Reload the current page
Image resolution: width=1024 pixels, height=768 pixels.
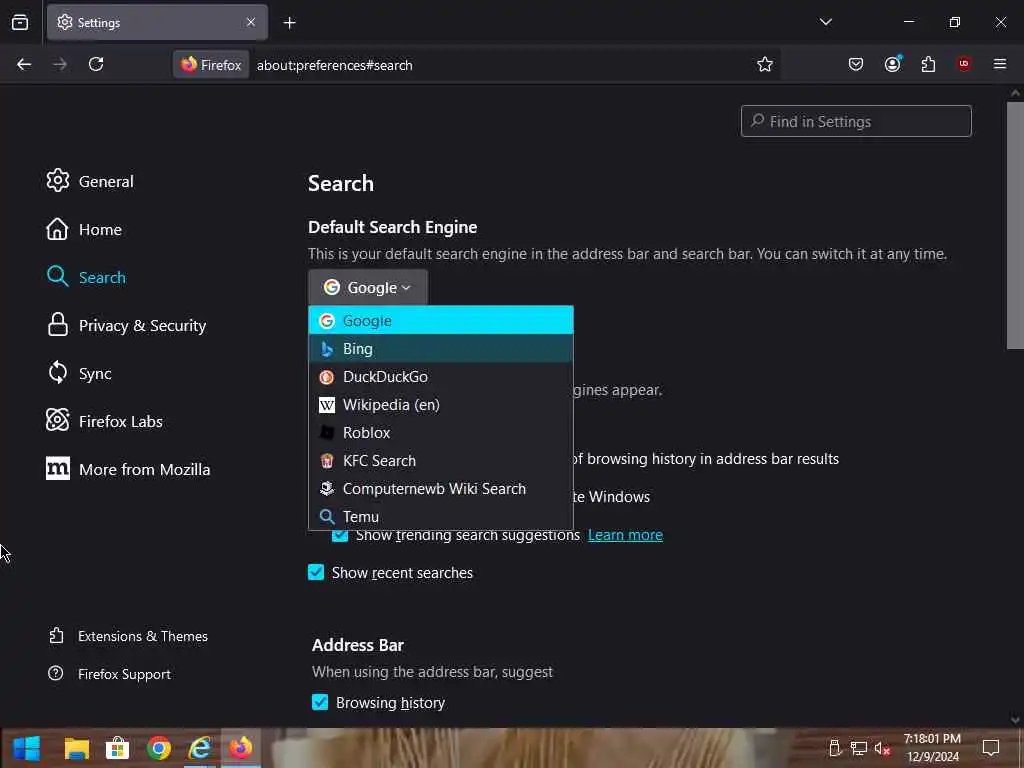[x=96, y=64]
